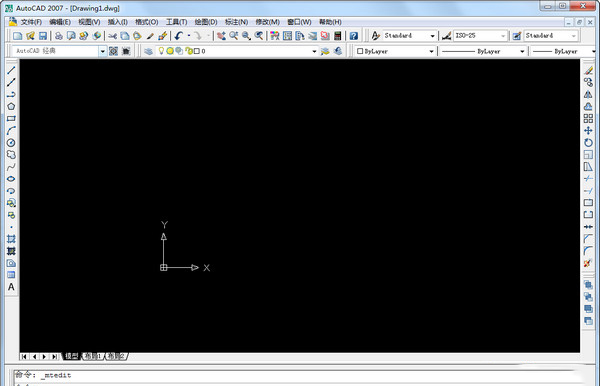Click the ByLayer color square swatch

pyautogui.click(x=360, y=51)
